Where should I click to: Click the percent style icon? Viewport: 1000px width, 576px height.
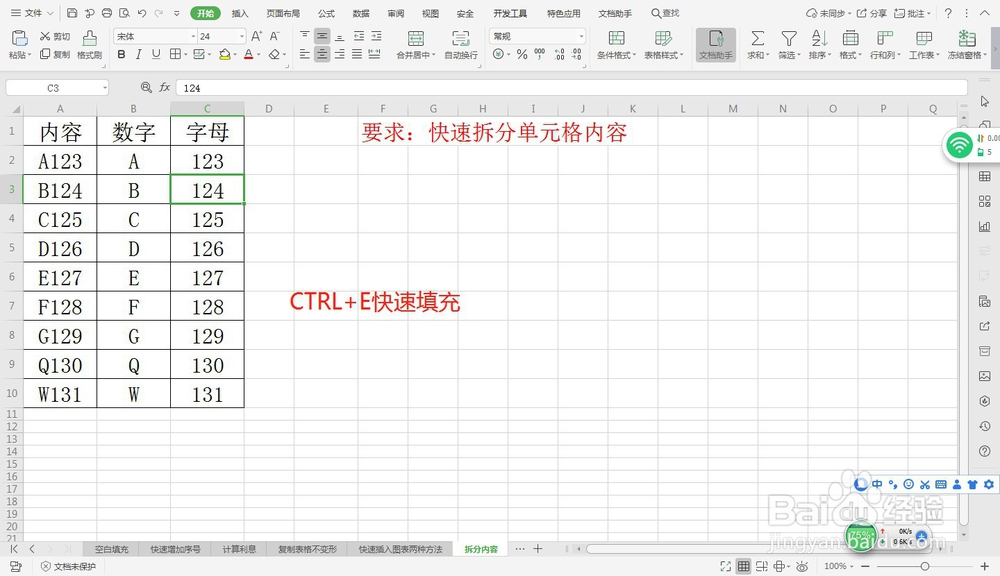coord(522,54)
